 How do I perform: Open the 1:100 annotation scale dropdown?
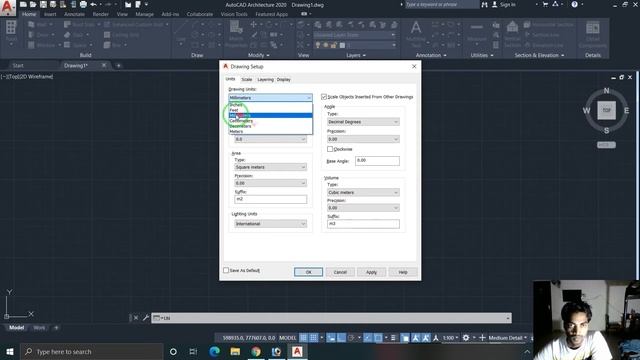(x=451, y=338)
